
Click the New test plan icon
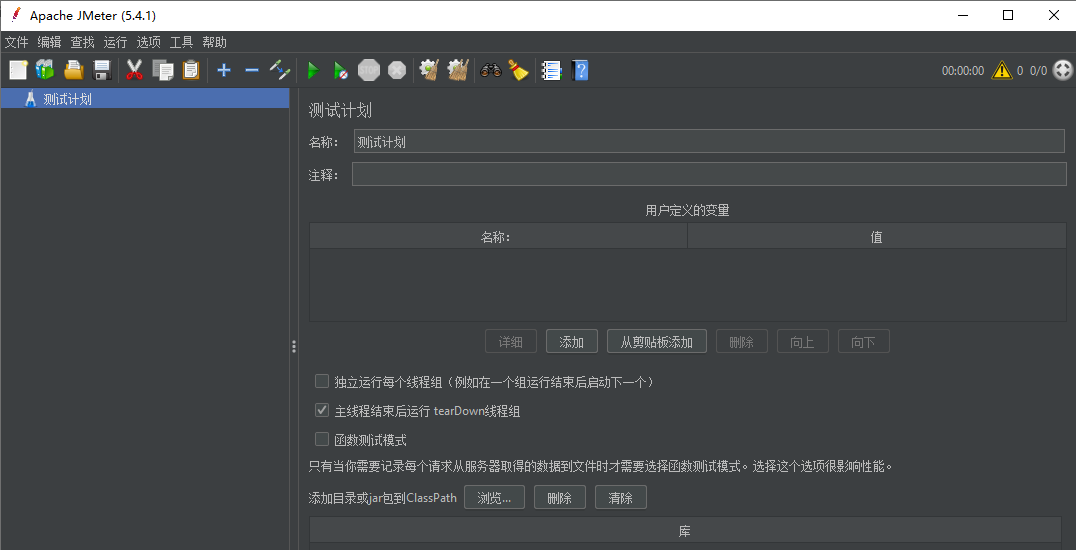click(x=18, y=70)
